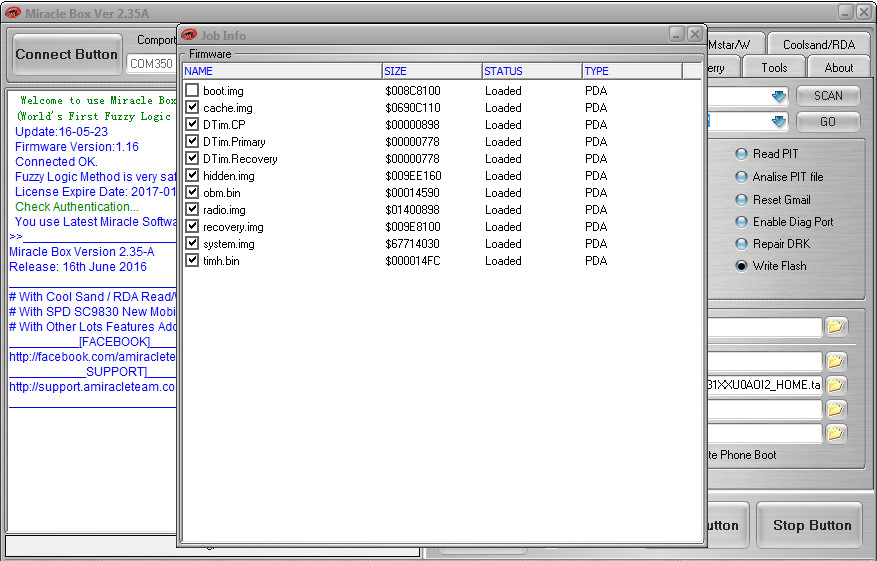Viewport: 877px width, 561px height.
Task: Sort firmware list by NAME column
Action: [282, 71]
